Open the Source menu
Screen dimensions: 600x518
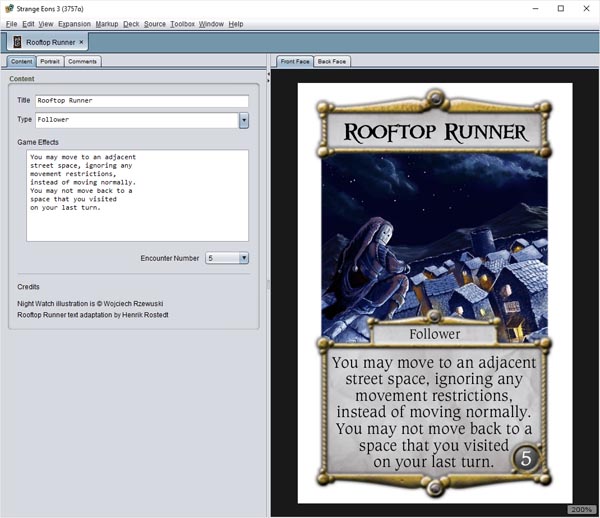coord(155,24)
